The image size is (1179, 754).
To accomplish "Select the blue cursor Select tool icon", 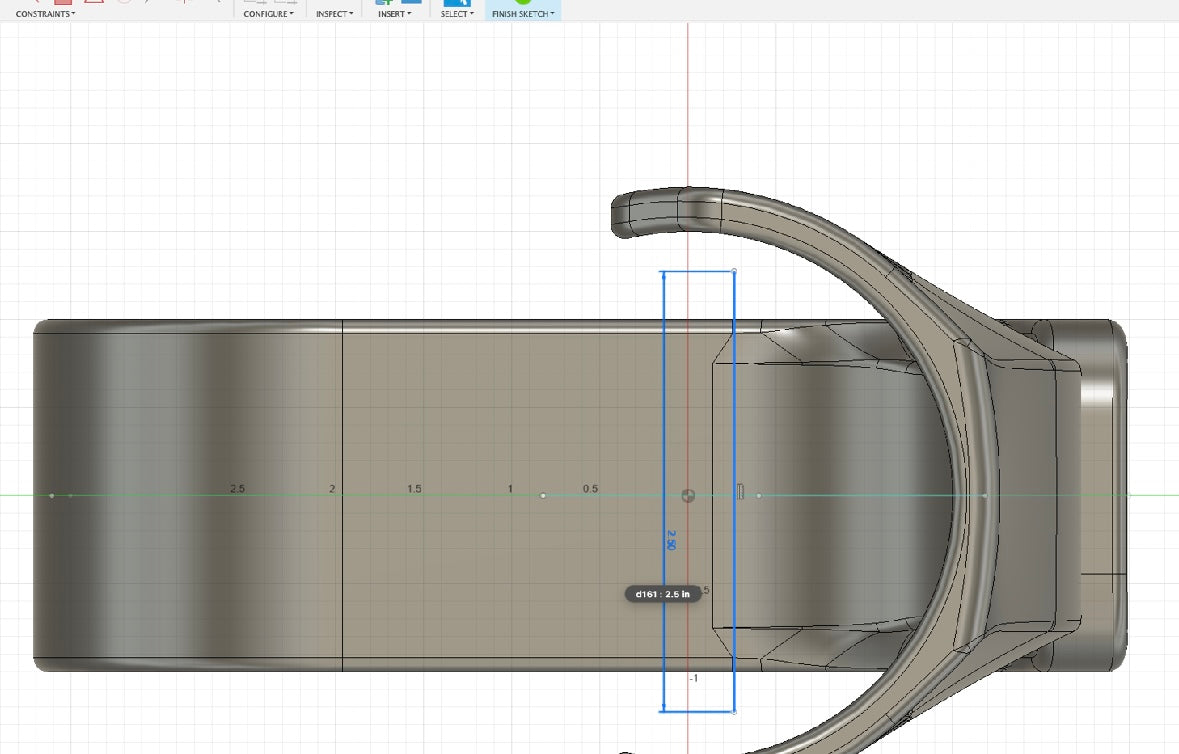I will [x=456, y=3].
